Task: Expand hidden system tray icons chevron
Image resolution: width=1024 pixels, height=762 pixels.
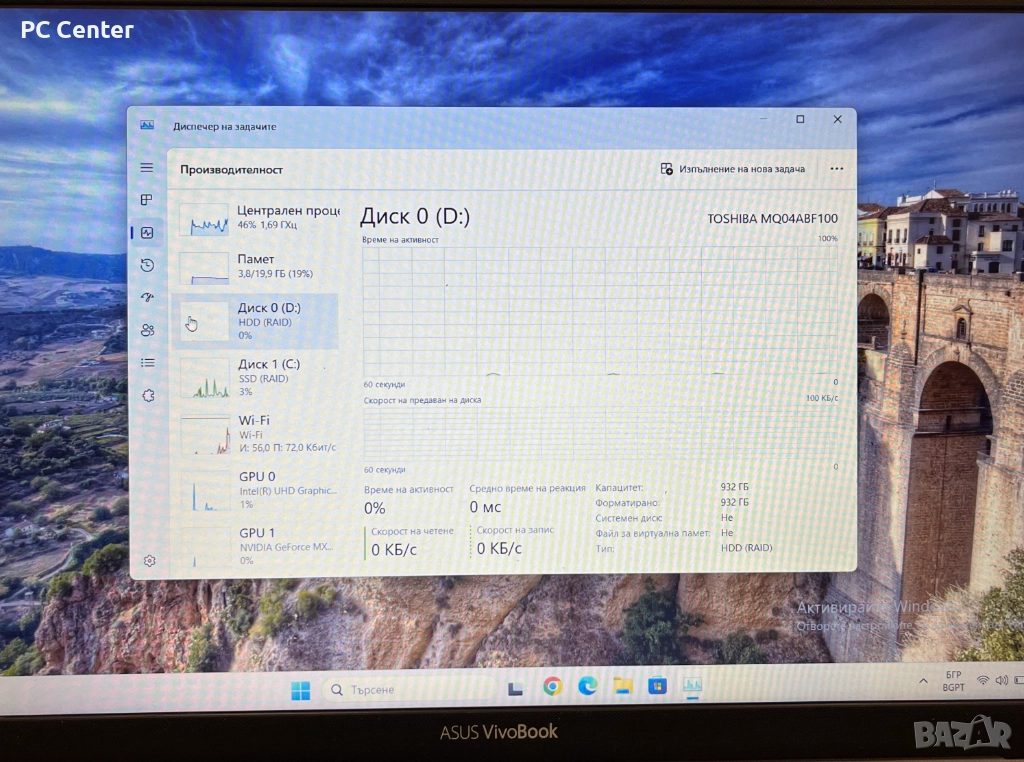Action: tap(923, 682)
